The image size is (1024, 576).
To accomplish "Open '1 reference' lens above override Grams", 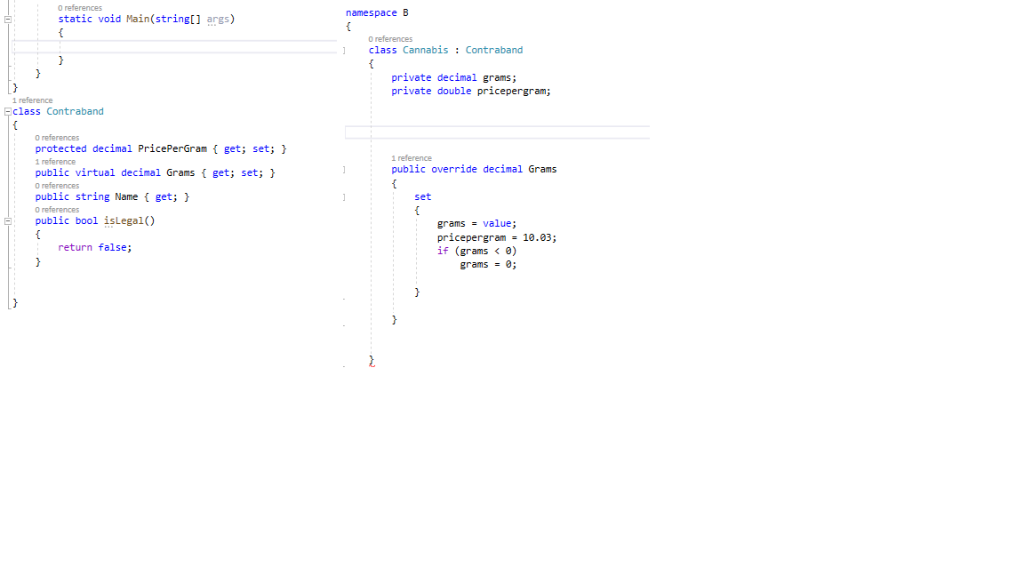I will tap(411, 159).
